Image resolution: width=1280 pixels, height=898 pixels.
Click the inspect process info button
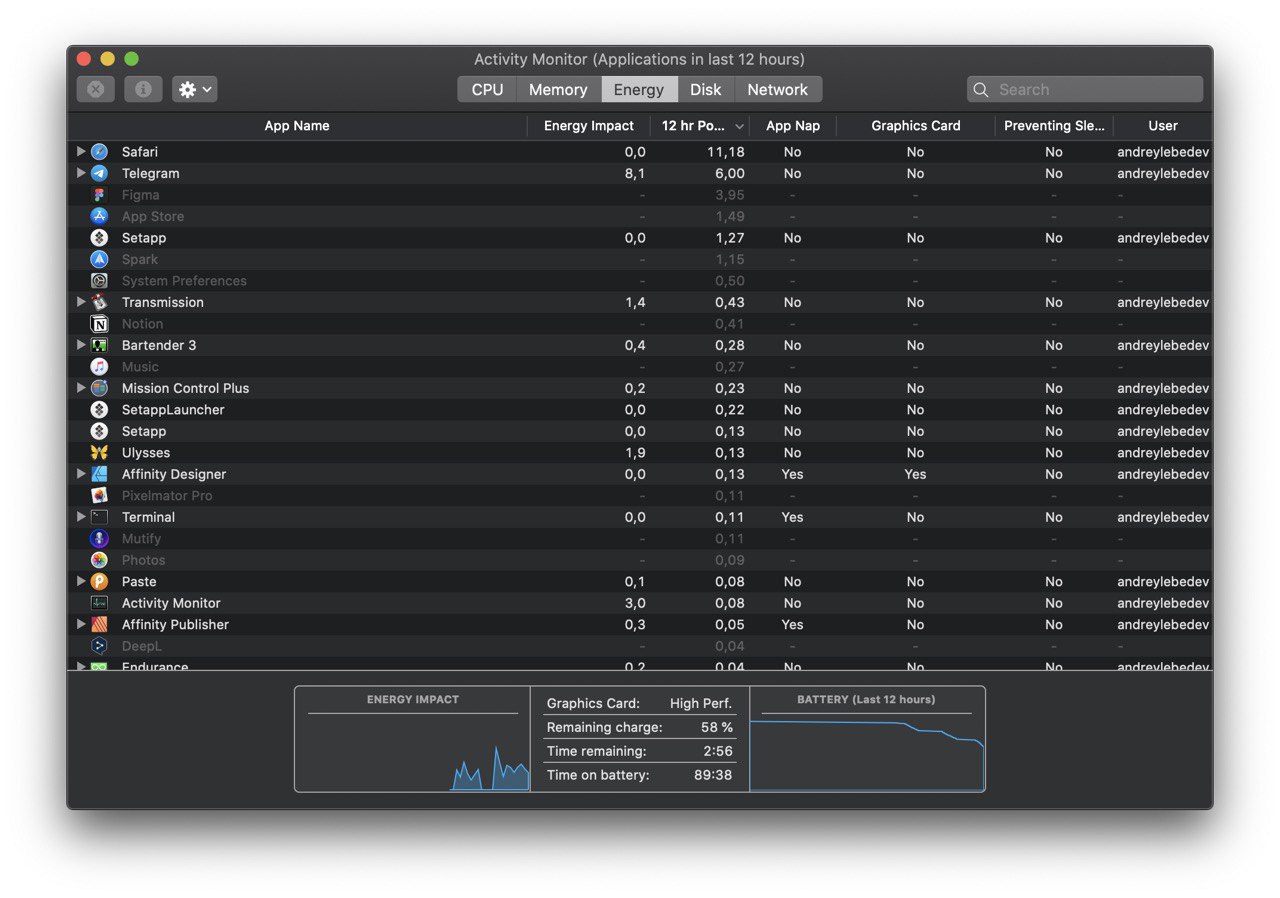click(x=143, y=89)
